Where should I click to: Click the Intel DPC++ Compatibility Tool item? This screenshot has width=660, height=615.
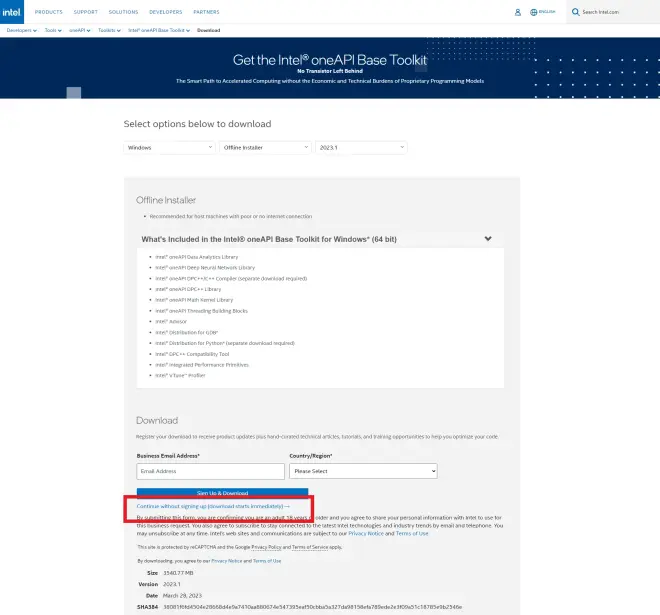pyautogui.click(x=192, y=354)
